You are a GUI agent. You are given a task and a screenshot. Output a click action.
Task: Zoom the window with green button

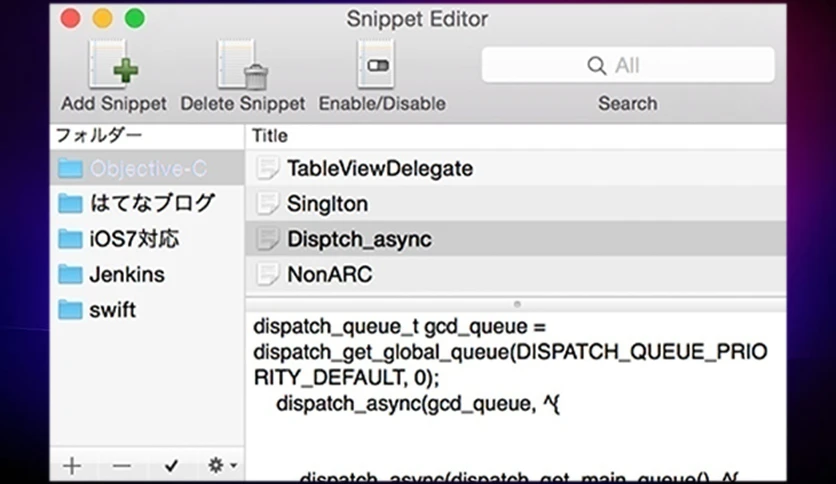(x=134, y=19)
